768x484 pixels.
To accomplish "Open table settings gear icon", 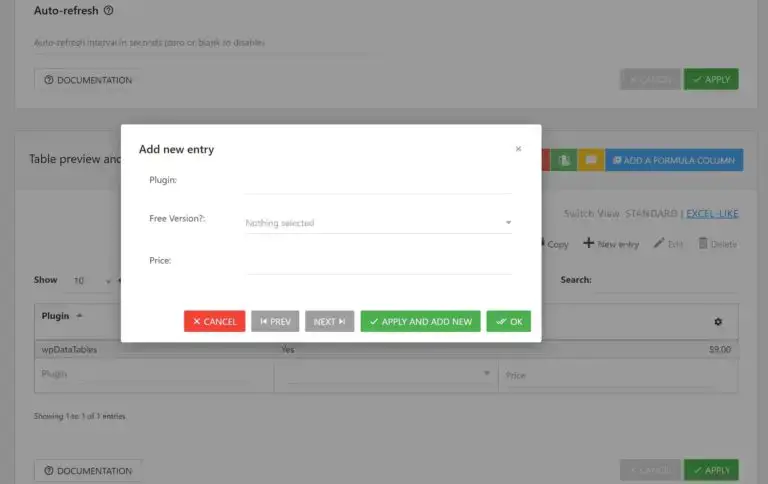I will [718, 322].
